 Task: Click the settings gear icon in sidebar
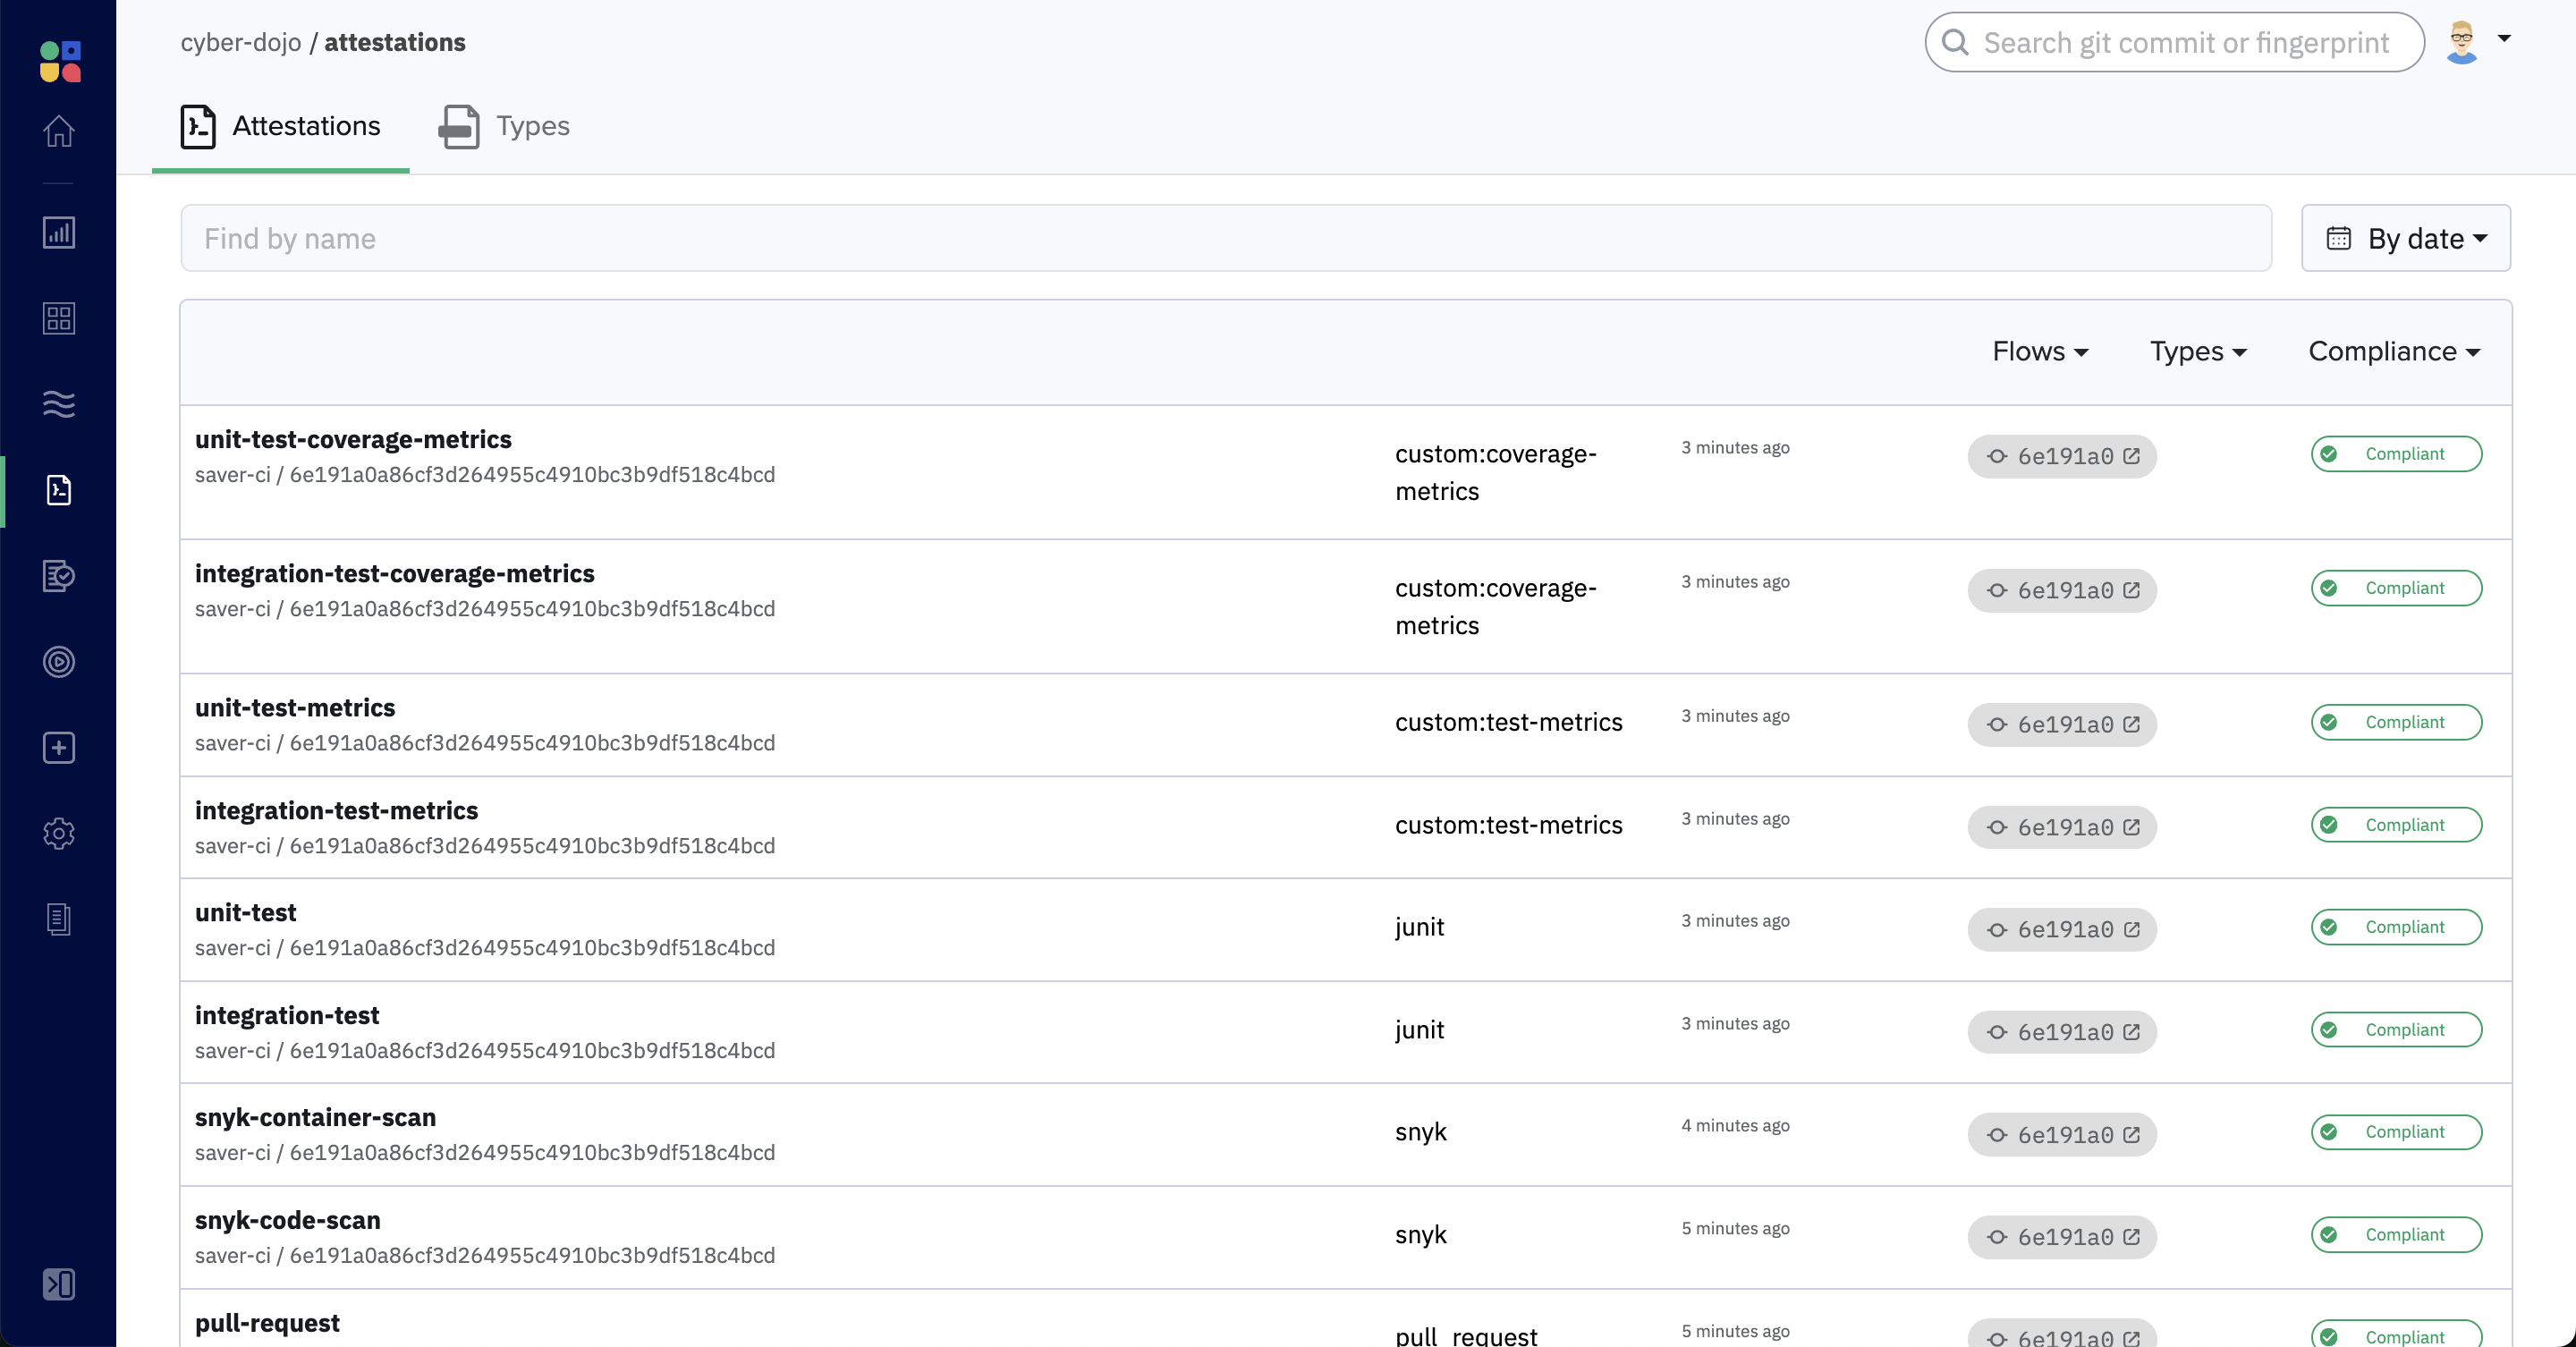point(58,833)
